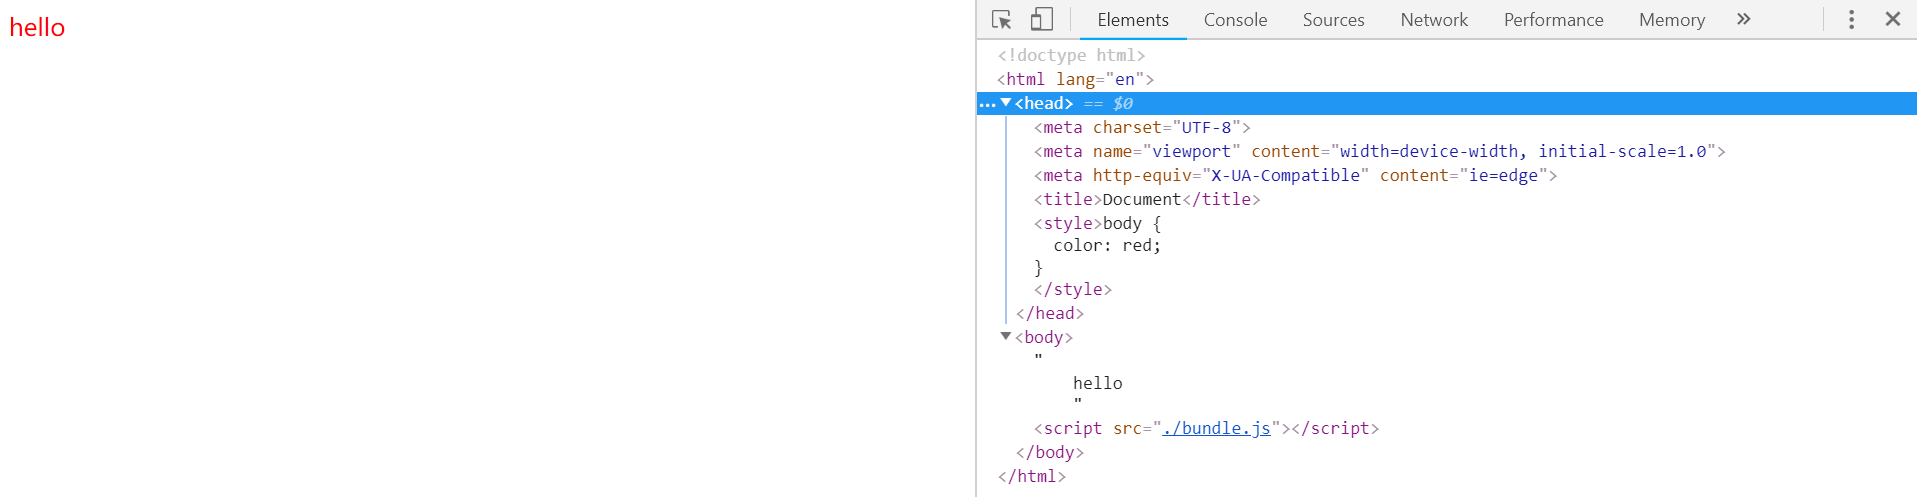The width and height of the screenshot is (1917, 497).
Task: Select the meta X-UA-Compatible node
Action: click(x=1296, y=175)
